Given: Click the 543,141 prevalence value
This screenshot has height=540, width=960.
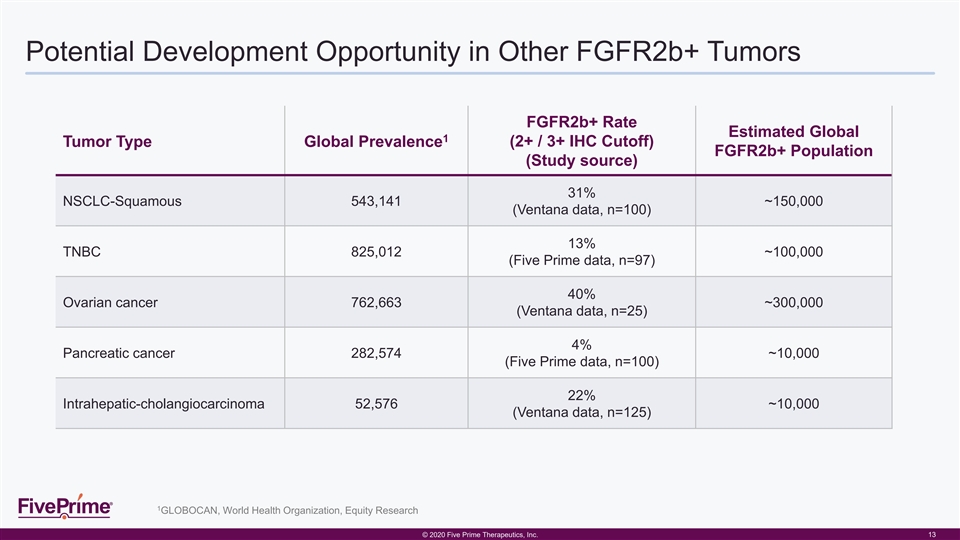Looking at the screenshot, I should (371, 201).
